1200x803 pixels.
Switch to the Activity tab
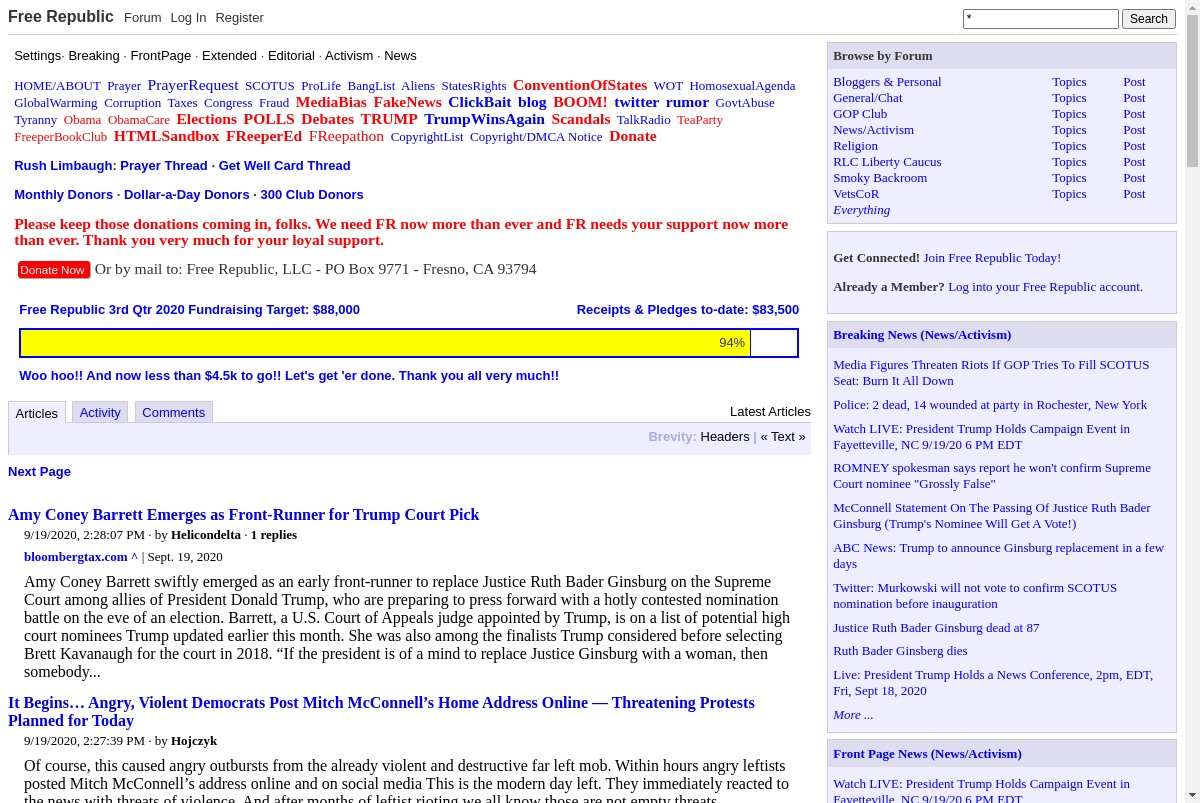[100, 412]
